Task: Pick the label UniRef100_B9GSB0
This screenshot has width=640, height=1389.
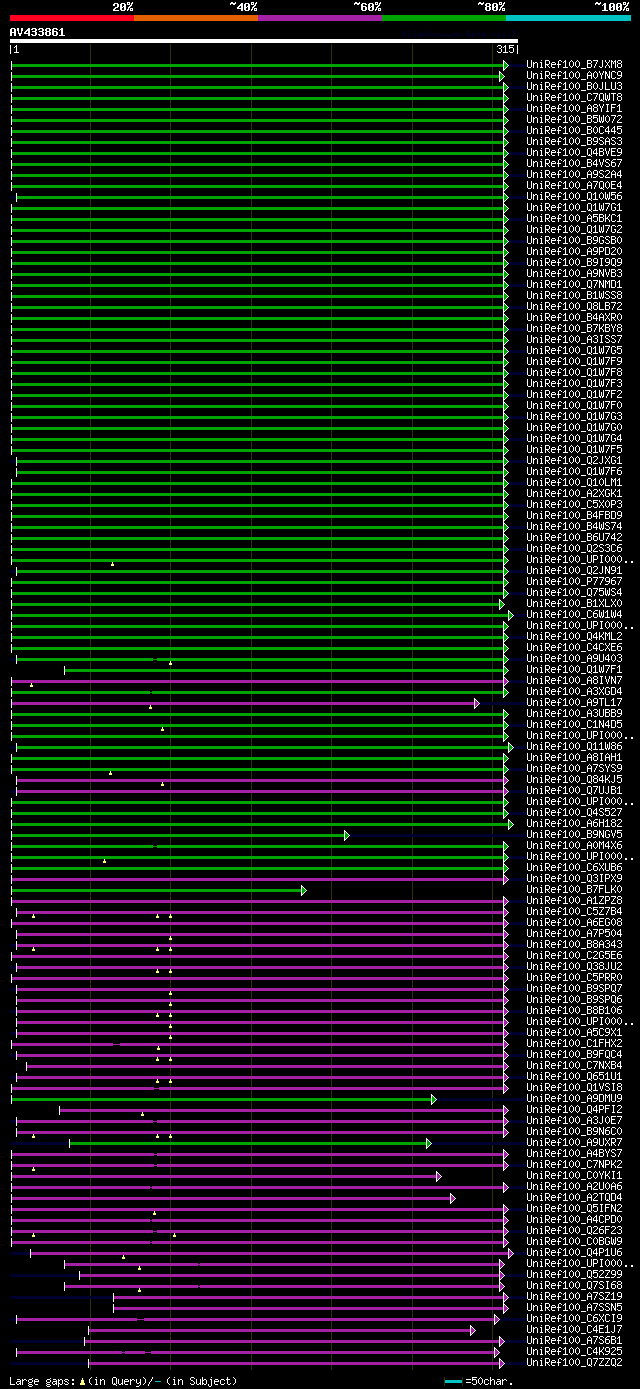Action: tap(574, 241)
